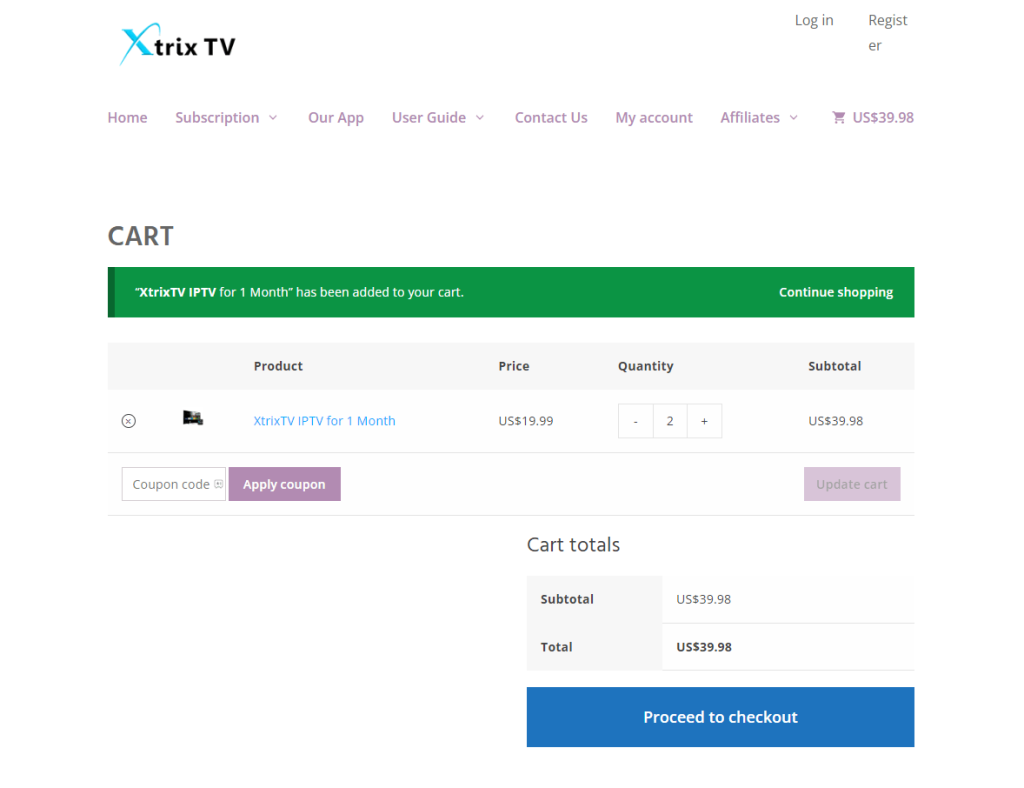Increase quantity with the plus button

click(704, 421)
